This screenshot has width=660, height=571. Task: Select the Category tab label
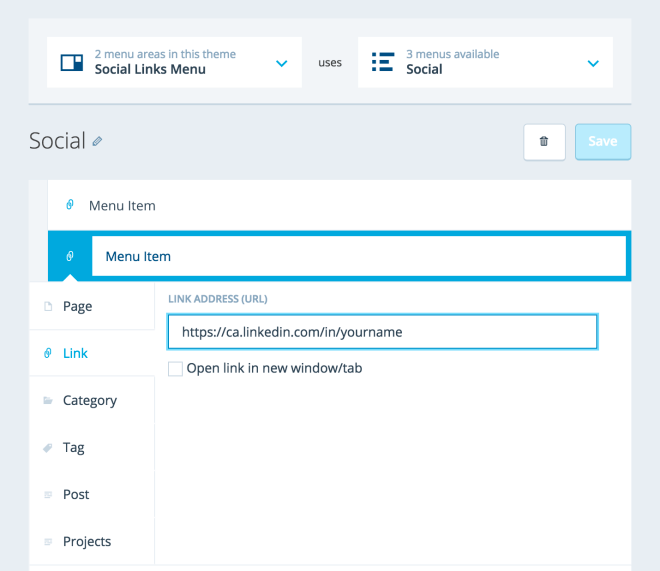(90, 400)
